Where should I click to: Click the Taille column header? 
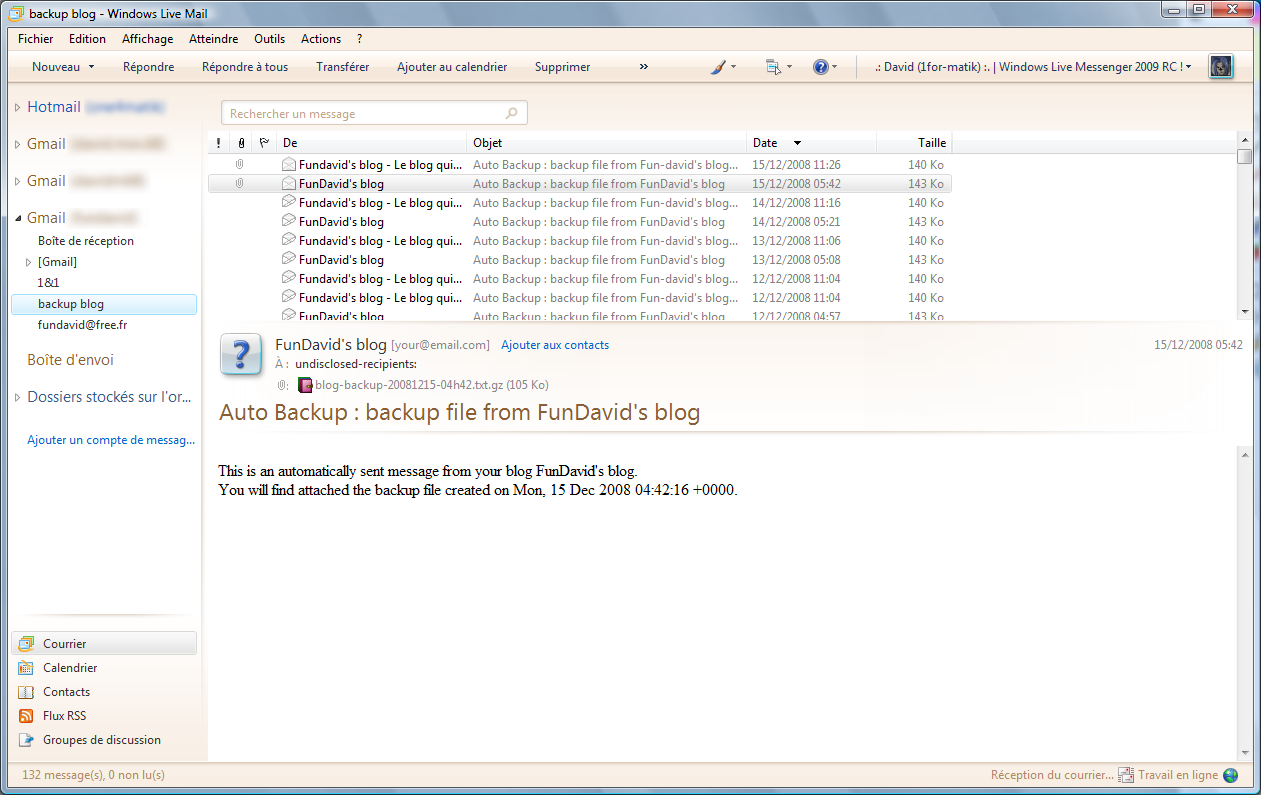pyautogui.click(x=914, y=143)
